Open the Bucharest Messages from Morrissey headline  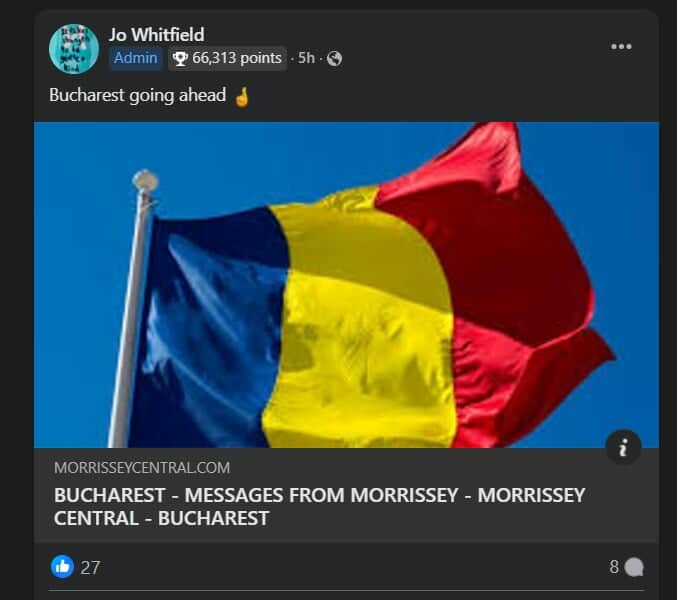coord(320,506)
